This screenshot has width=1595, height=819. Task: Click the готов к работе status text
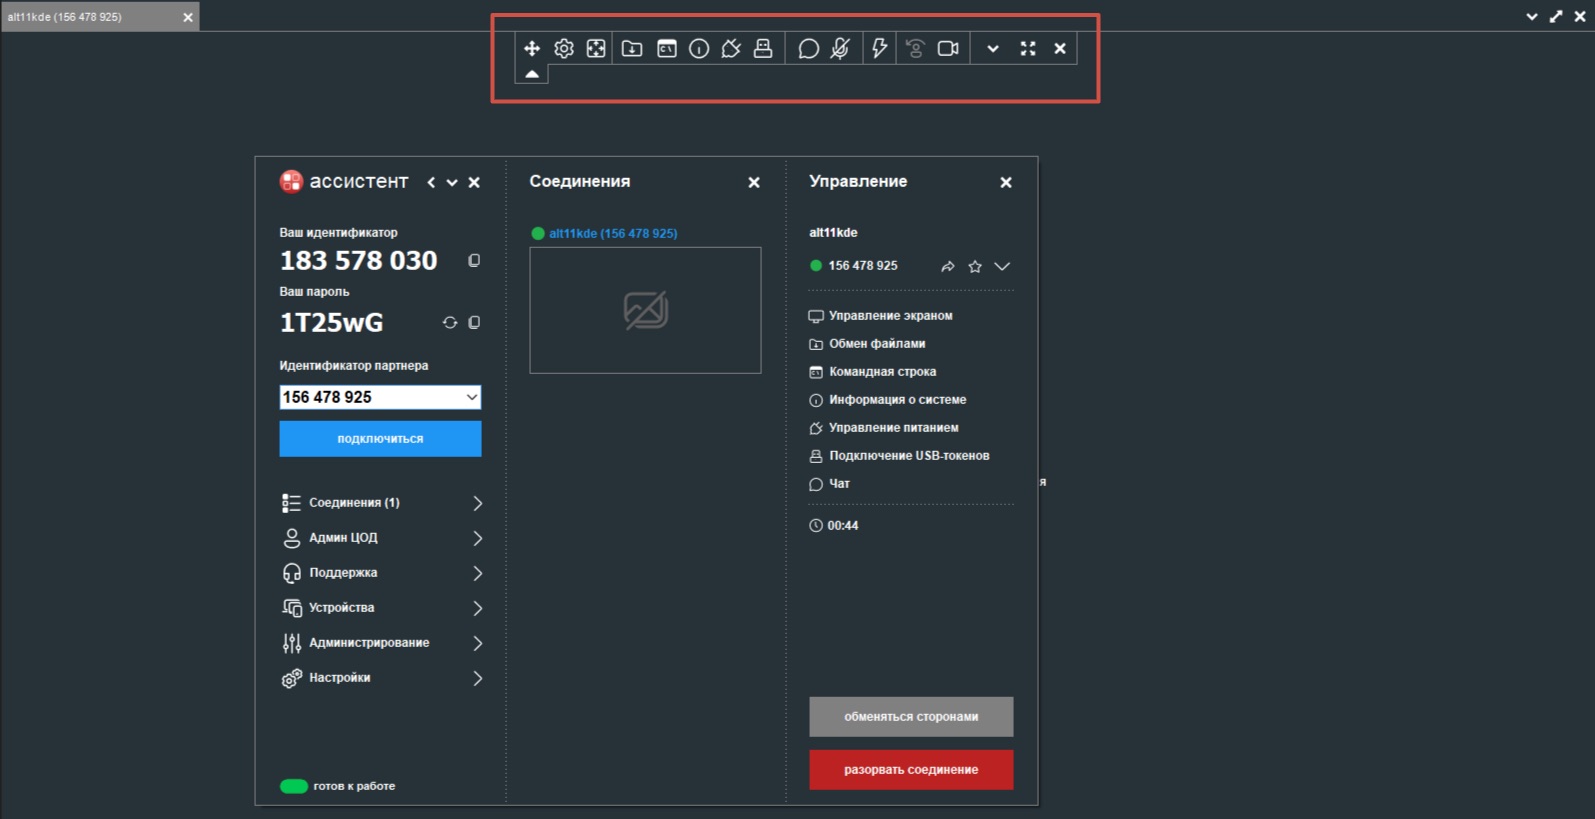[354, 786]
